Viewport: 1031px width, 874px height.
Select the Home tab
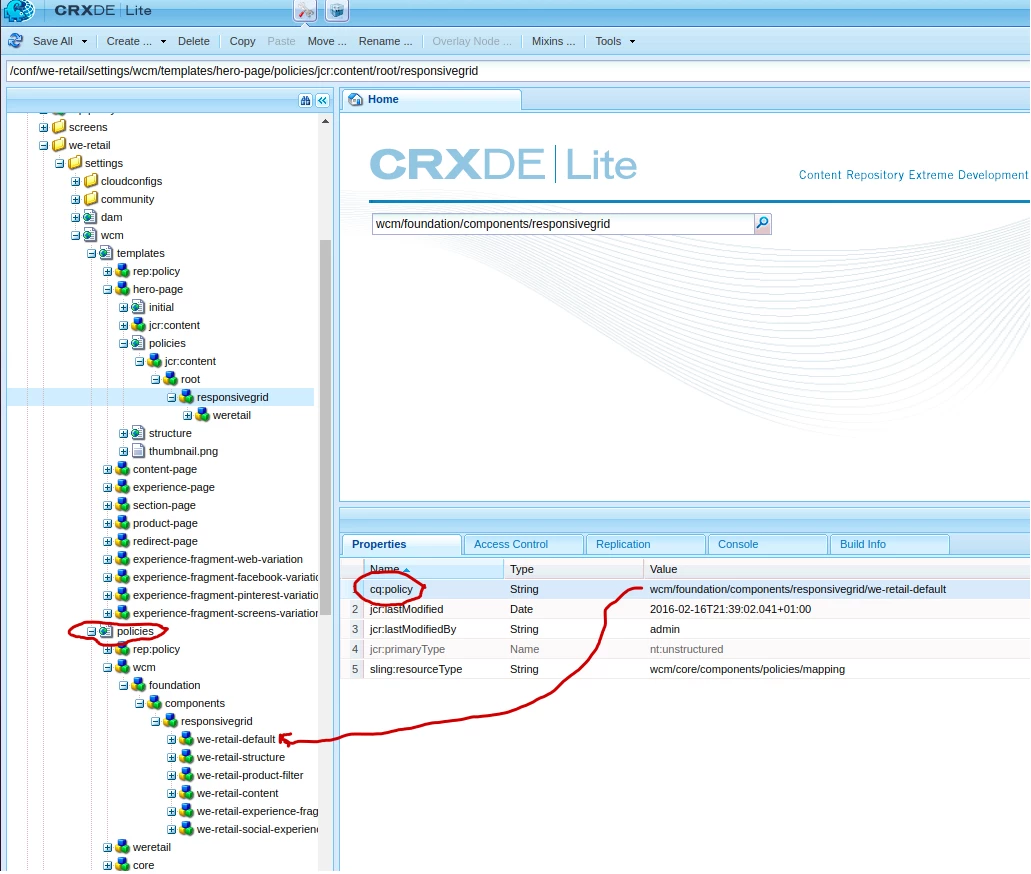(x=432, y=99)
